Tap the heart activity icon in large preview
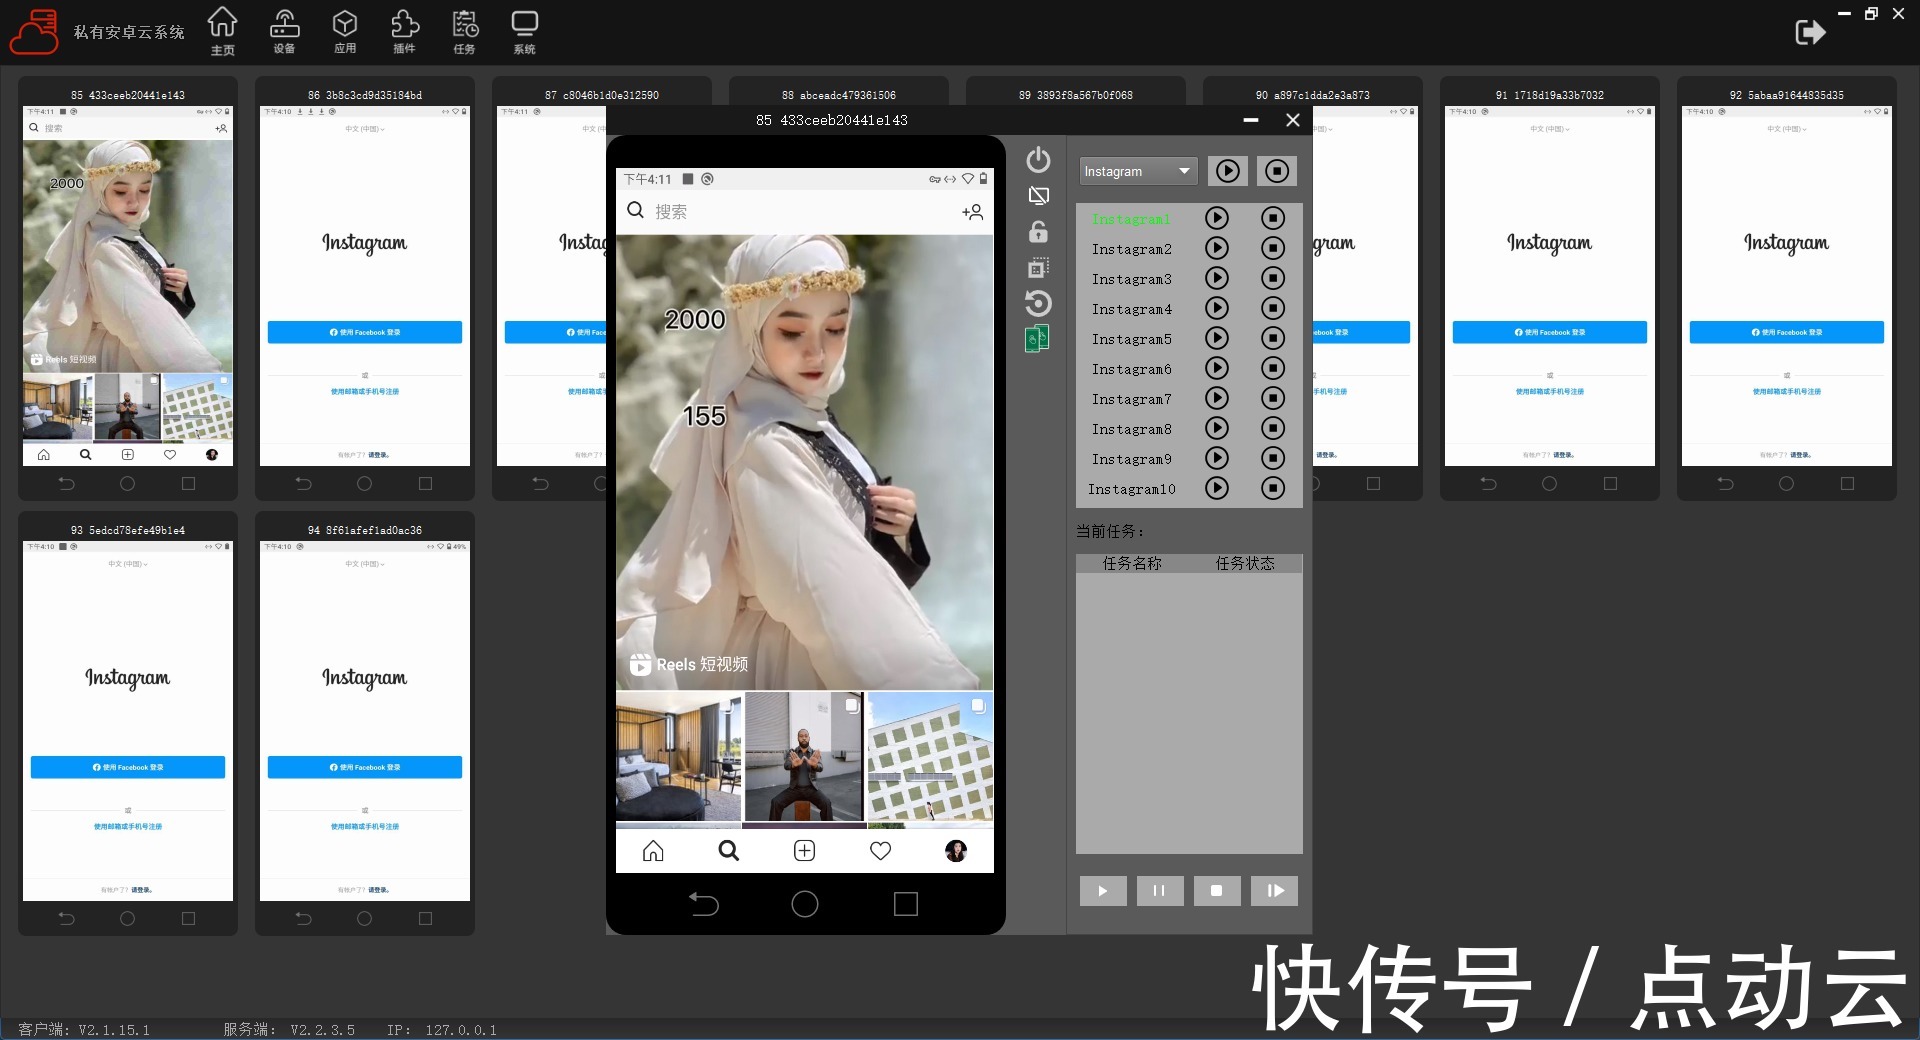Screen dimensions: 1920x1040 [880, 851]
